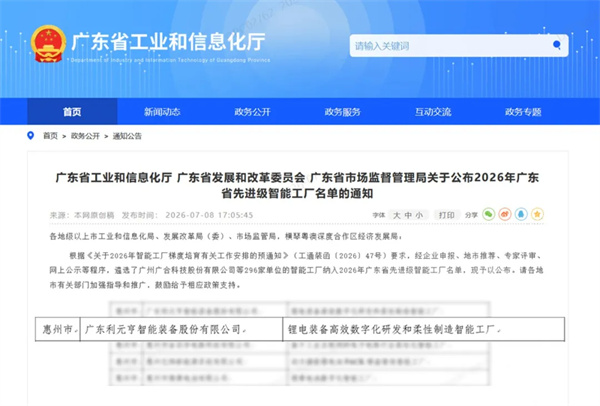Set font size to 中

point(408,215)
